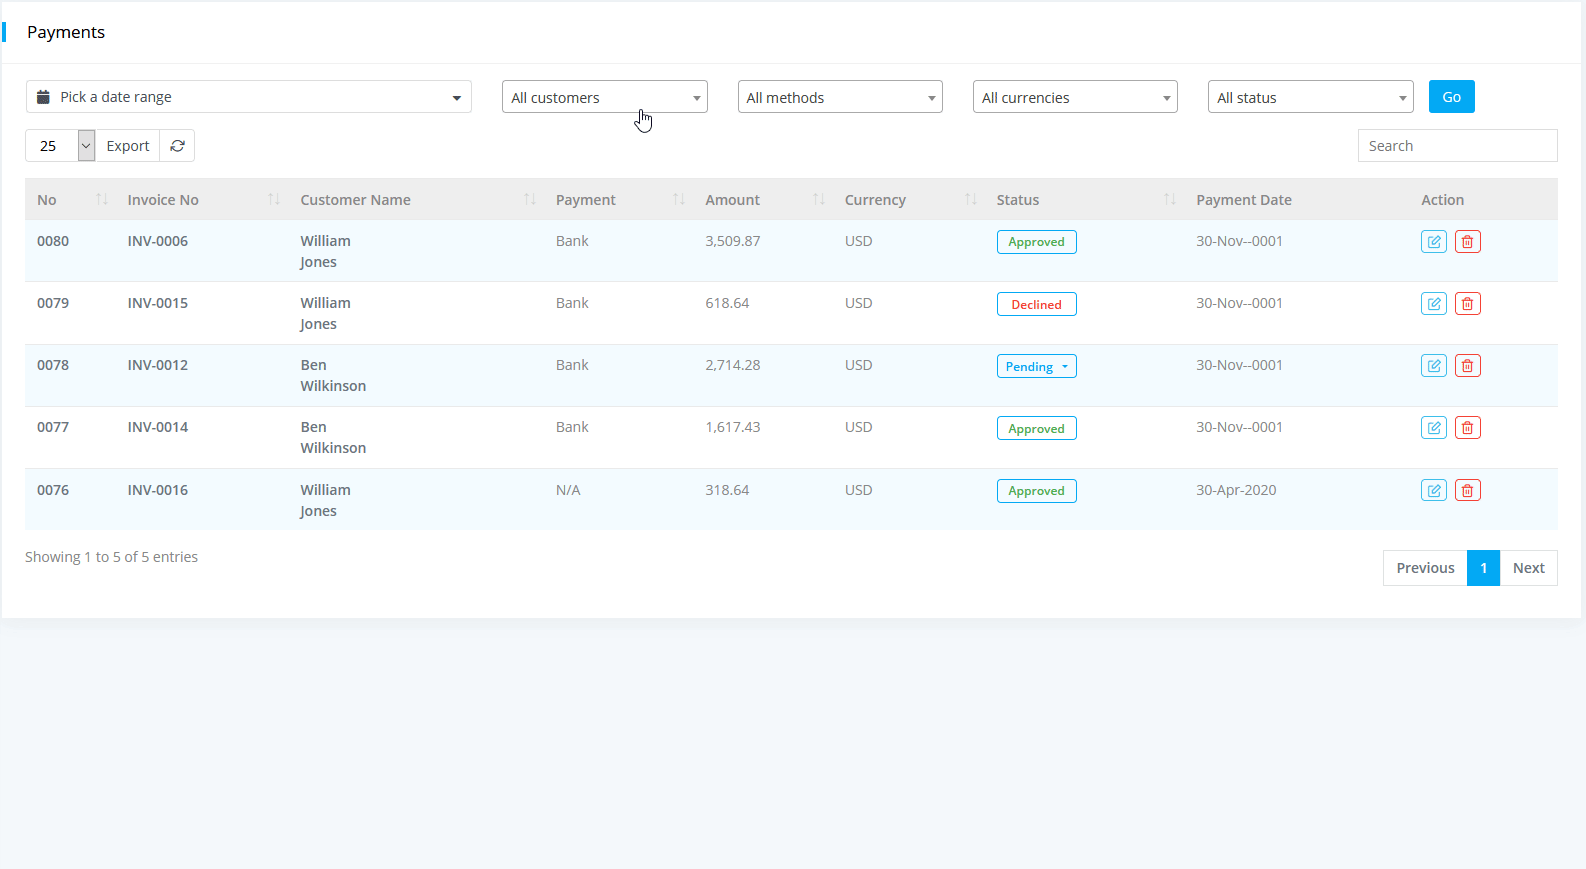
Task: Click the Search input field
Action: click(x=1456, y=146)
